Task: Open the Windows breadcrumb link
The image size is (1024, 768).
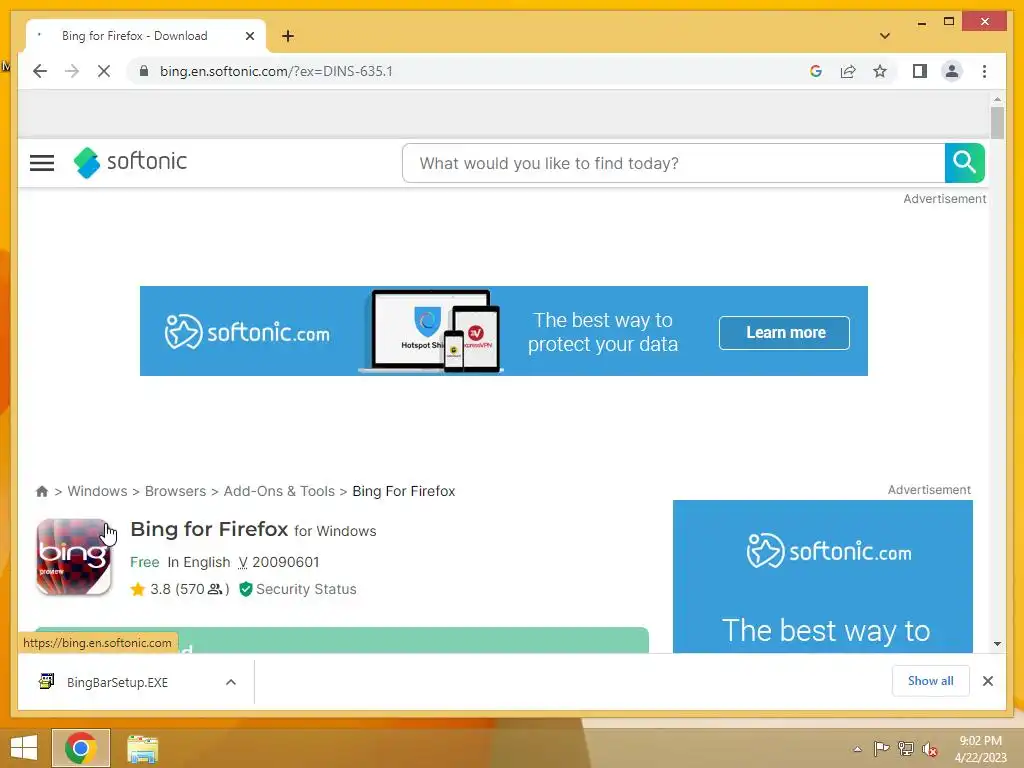Action: pos(97,491)
